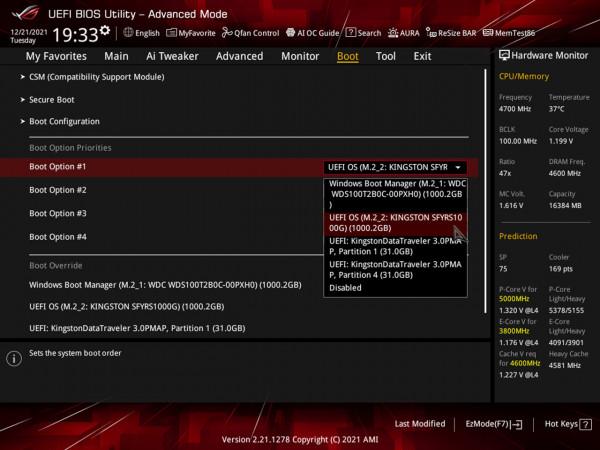
Task: Click the 16384 MB capacity value
Action: pyautogui.click(x=565, y=205)
